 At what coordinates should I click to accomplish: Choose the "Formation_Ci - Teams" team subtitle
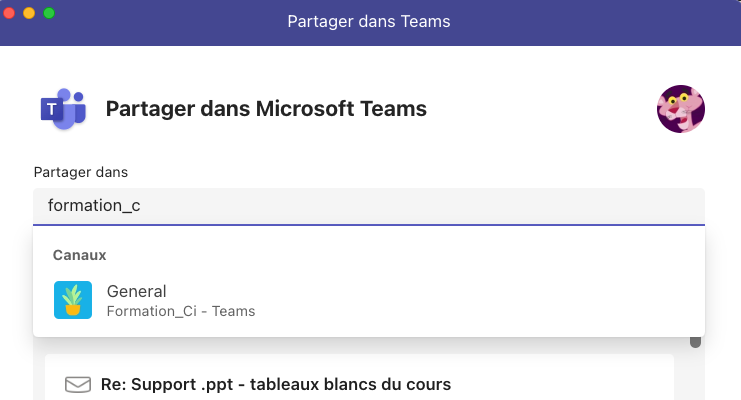coord(181,311)
